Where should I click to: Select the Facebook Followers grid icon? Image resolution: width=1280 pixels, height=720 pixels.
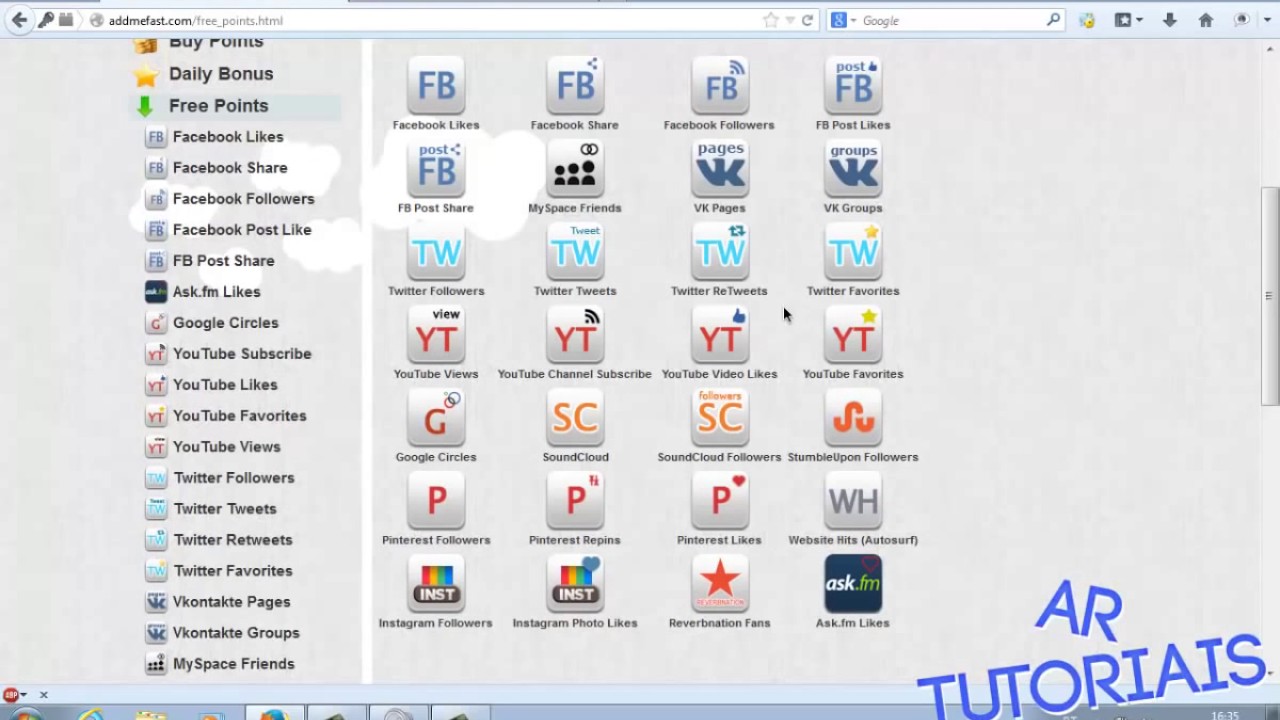point(720,86)
